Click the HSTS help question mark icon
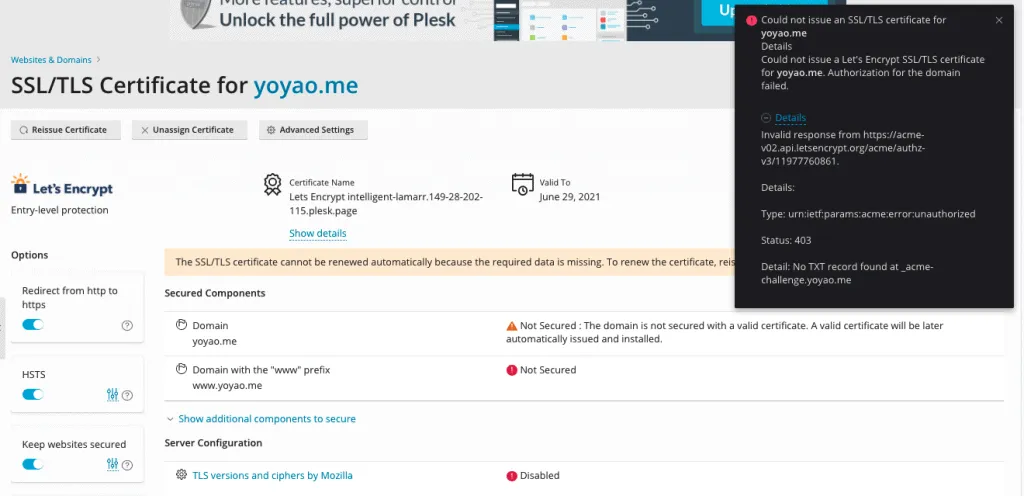 tap(127, 395)
